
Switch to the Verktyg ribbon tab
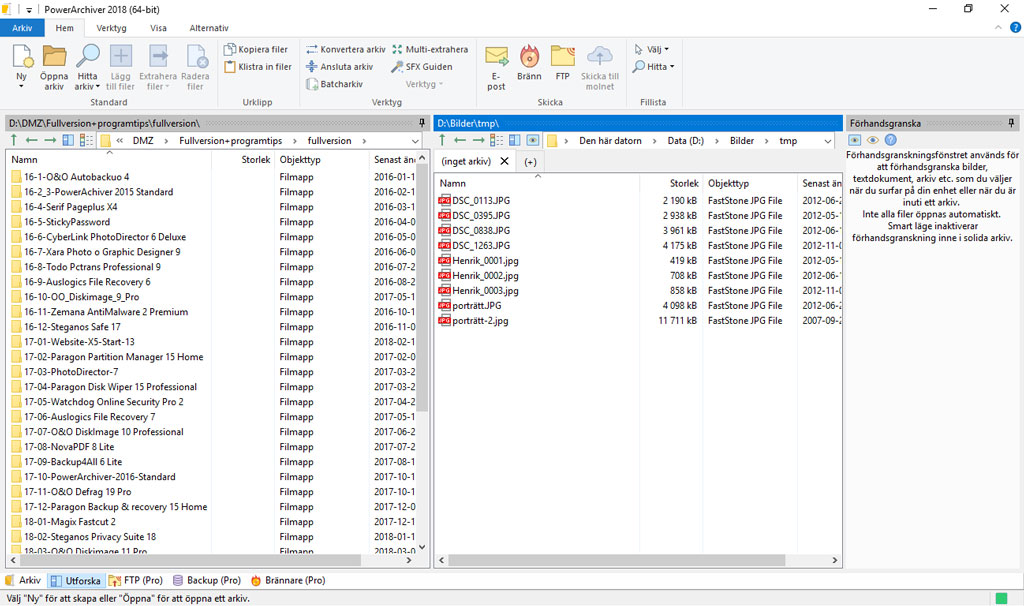112,28
